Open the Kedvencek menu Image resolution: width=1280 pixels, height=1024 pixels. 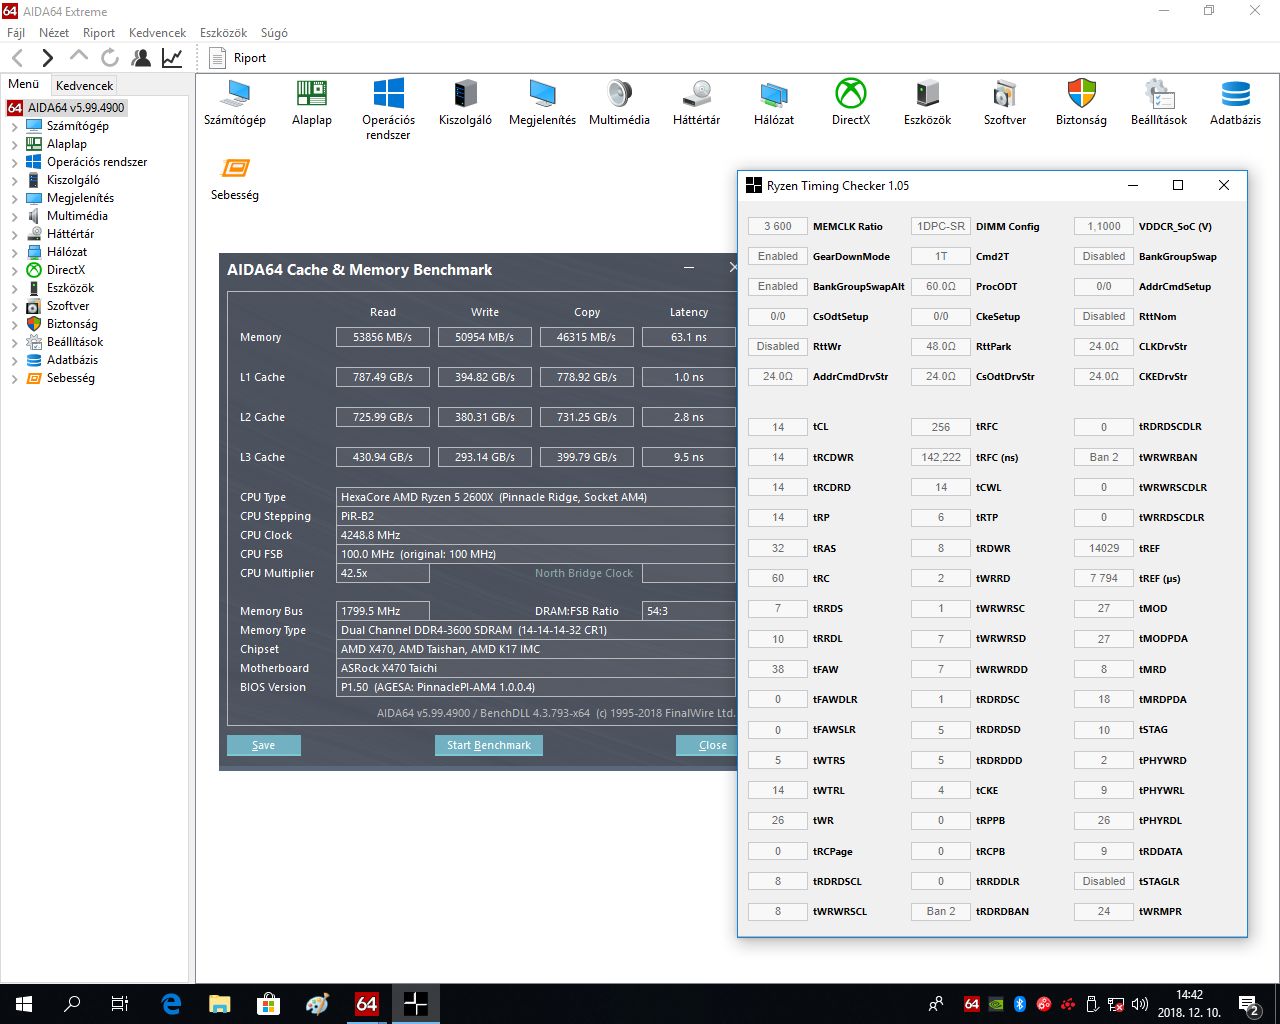coord(157,33)
